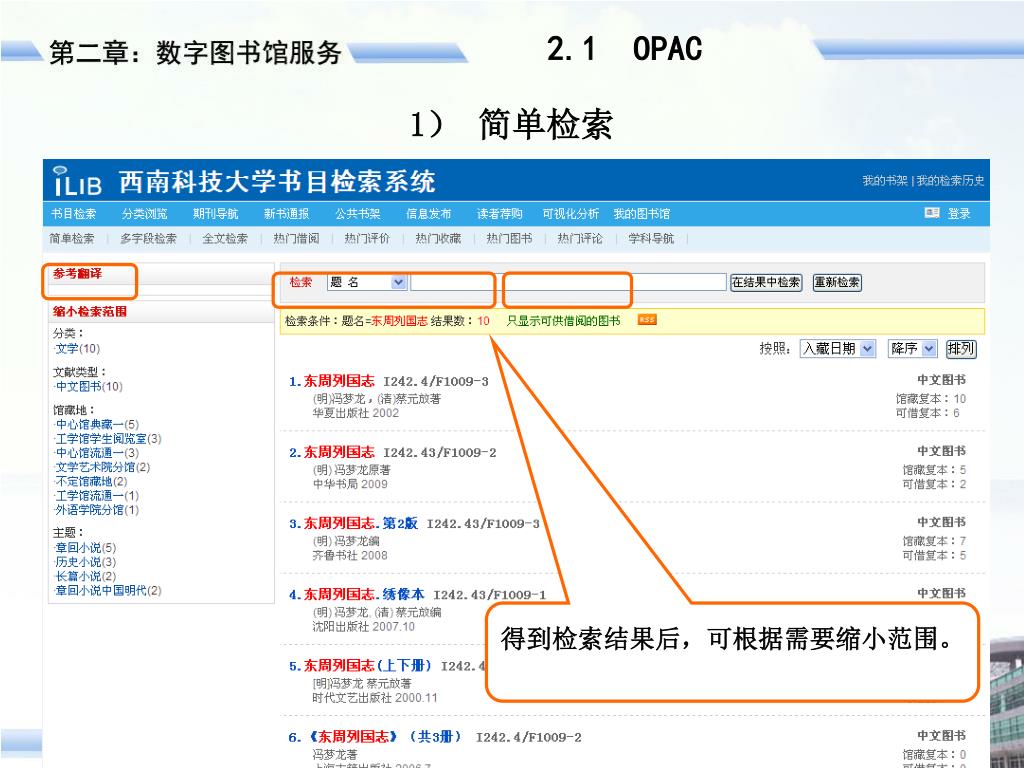
Task: Open the 信息发布 menu
Action: pyautogui.click(x=428, y=214)
